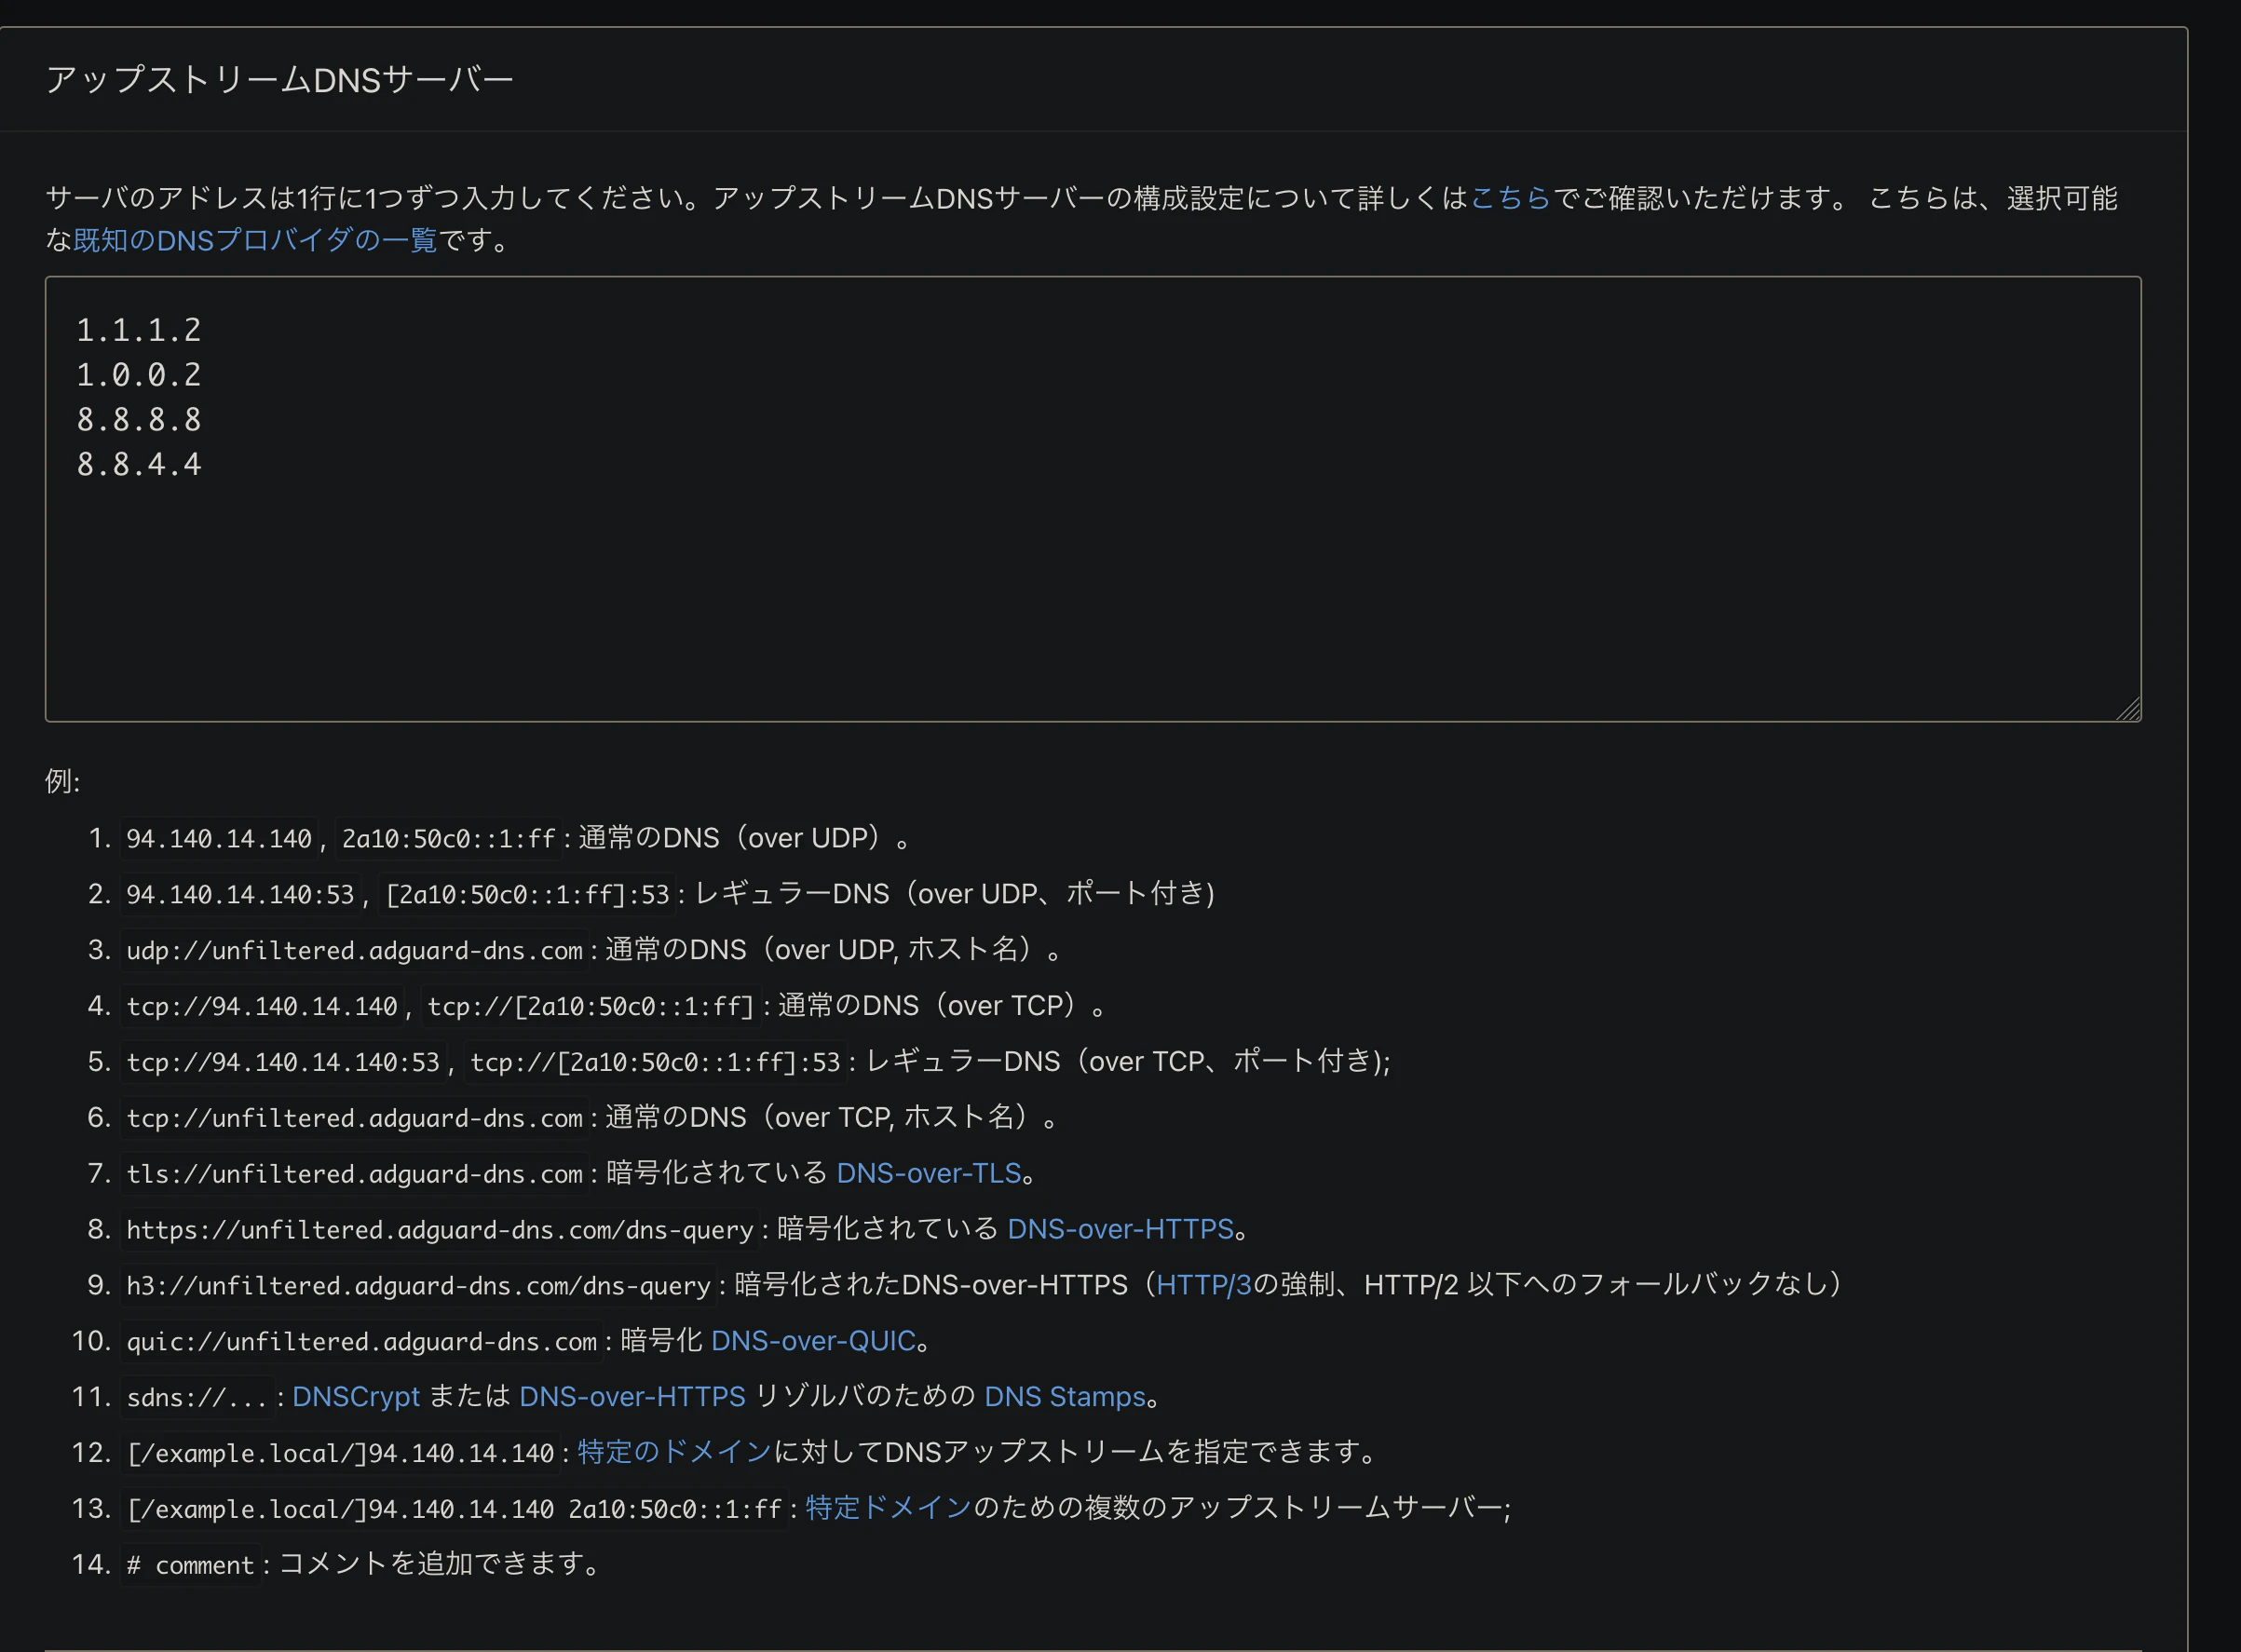Click inside the upstream DNS servers text area
The image size is (2241, 1652).
[x=1093, y=499]
